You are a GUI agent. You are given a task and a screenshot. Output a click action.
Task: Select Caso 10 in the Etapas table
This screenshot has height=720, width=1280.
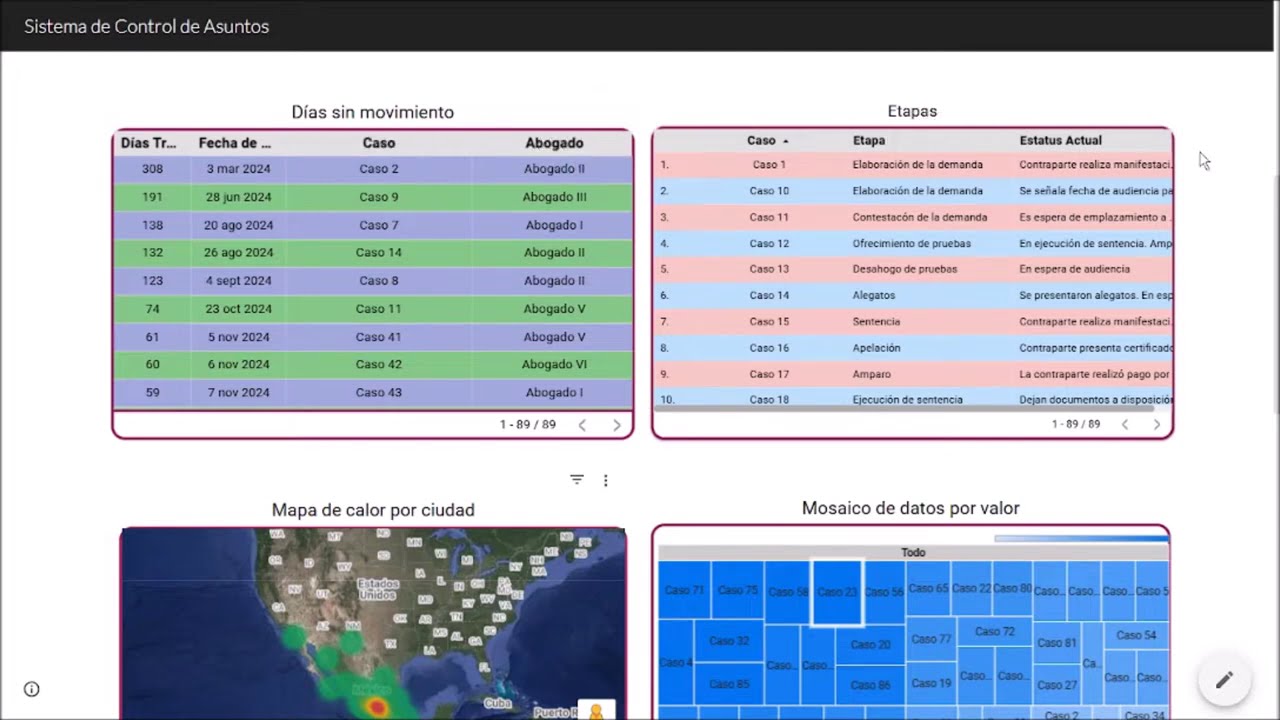(x=769, y=191)
